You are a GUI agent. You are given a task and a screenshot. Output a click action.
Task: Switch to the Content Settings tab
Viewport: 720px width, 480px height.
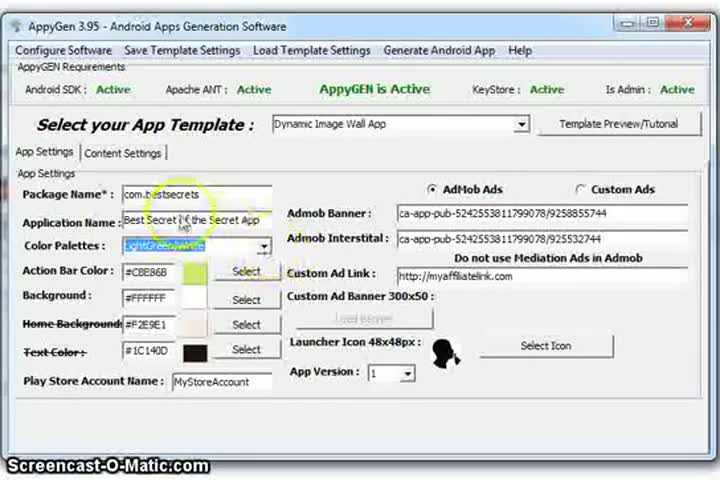[123, 153]
